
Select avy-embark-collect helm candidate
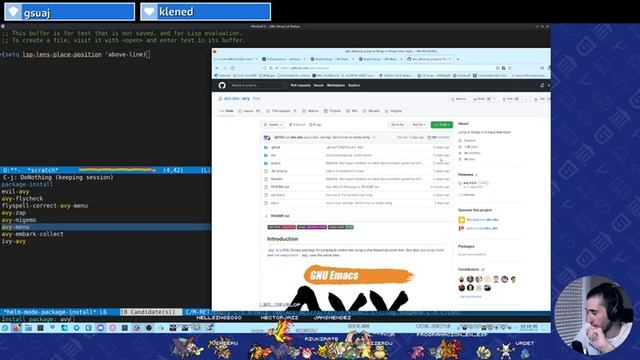(x=32, y=234)
